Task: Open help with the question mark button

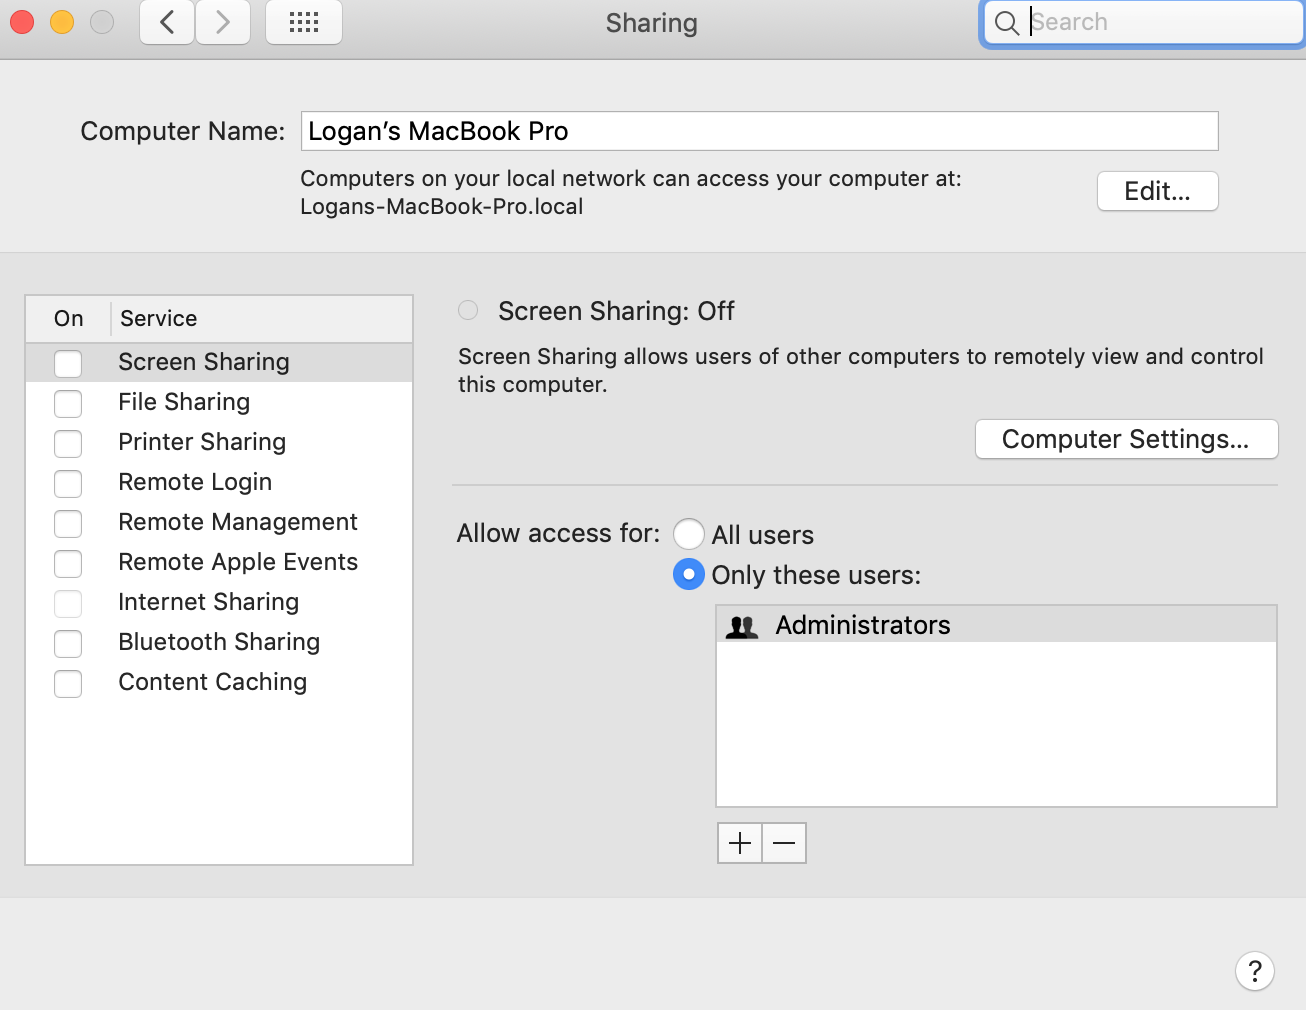Action: tap(1255, 970)
